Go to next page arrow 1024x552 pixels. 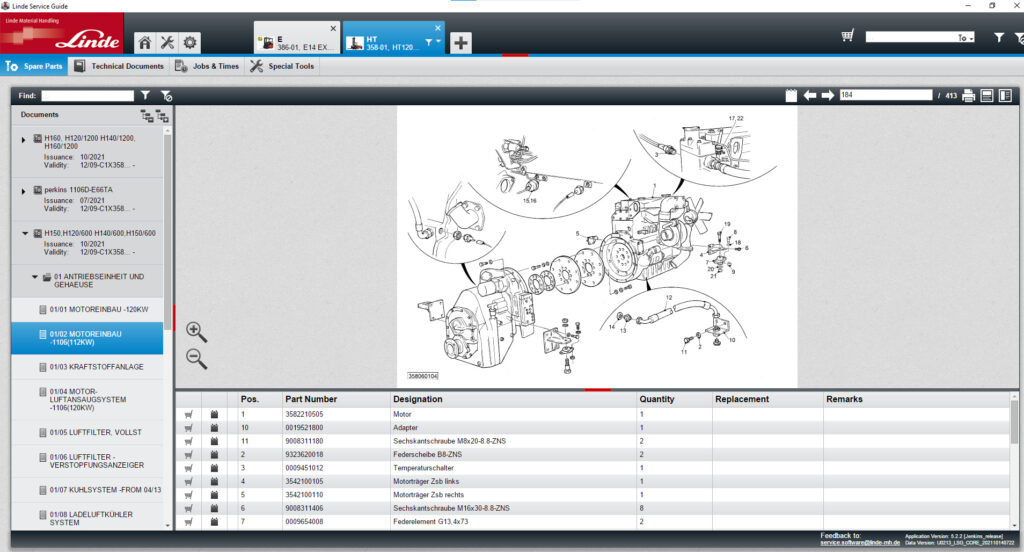(827, 95)
